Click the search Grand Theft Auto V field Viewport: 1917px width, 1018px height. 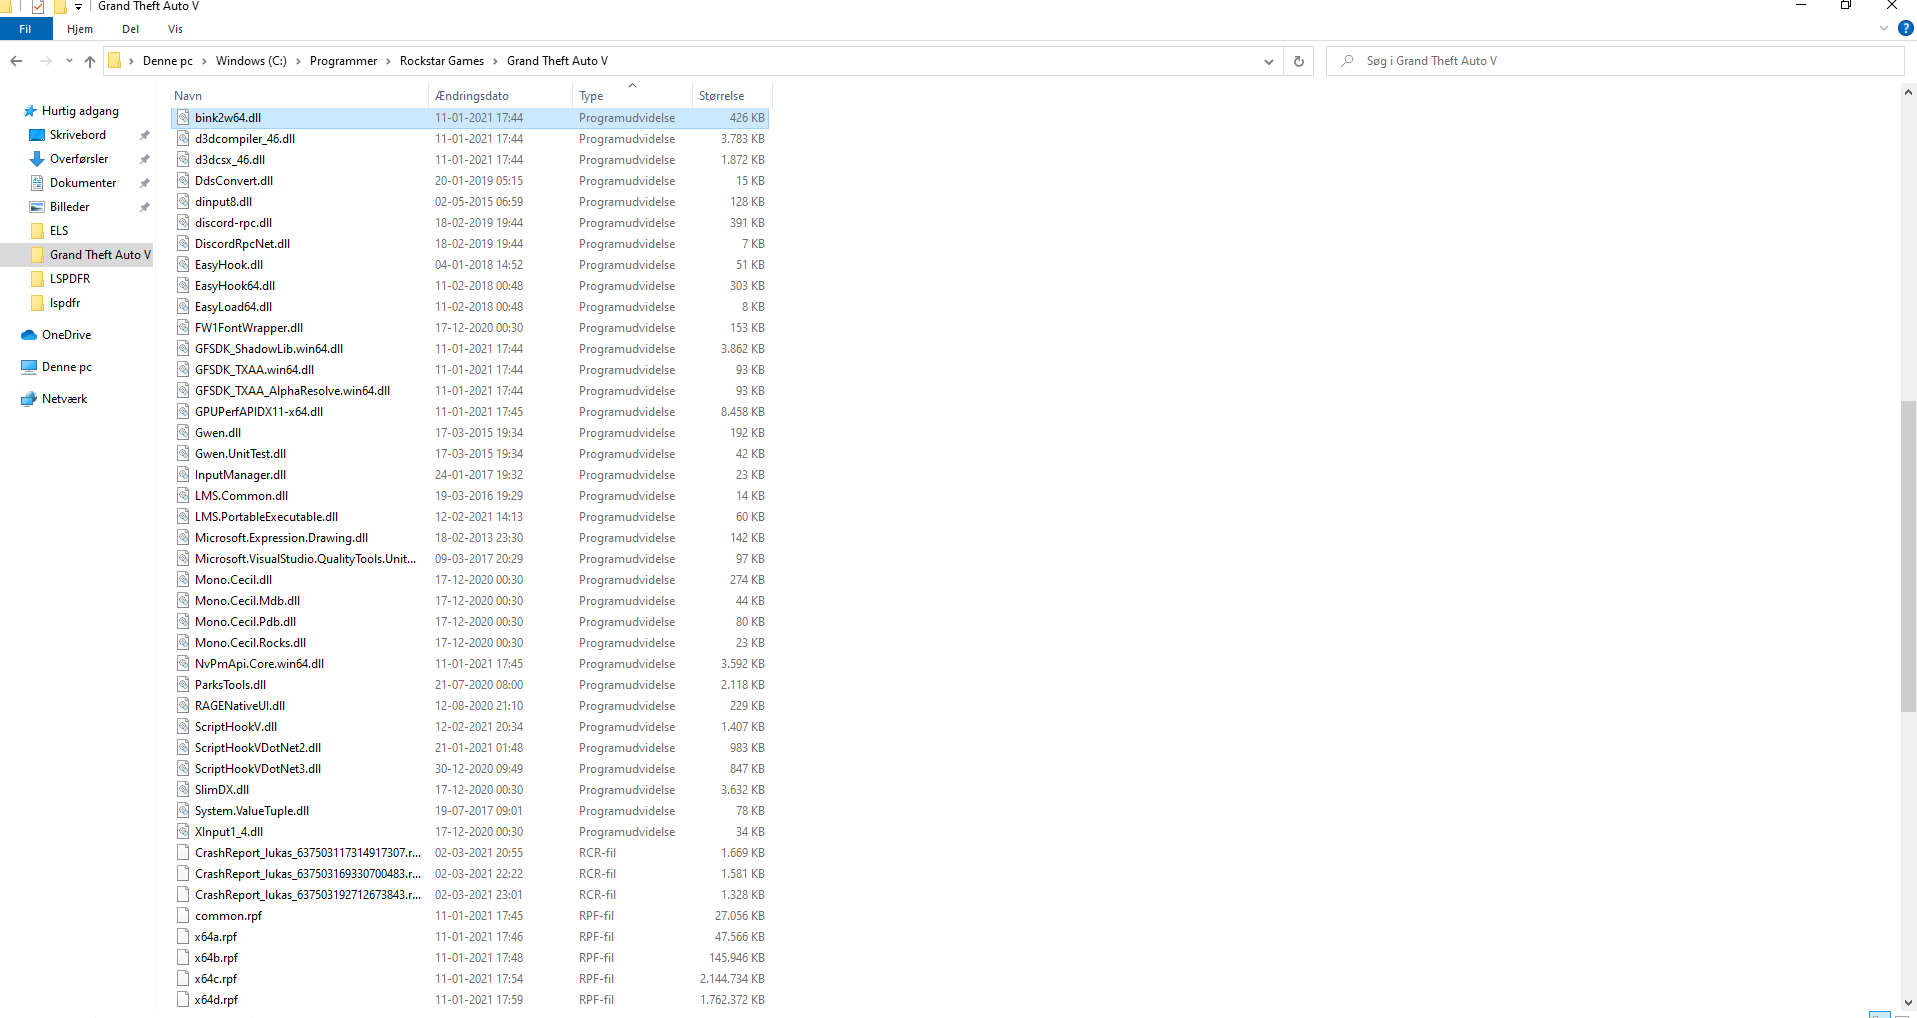tap(1615, 61)
